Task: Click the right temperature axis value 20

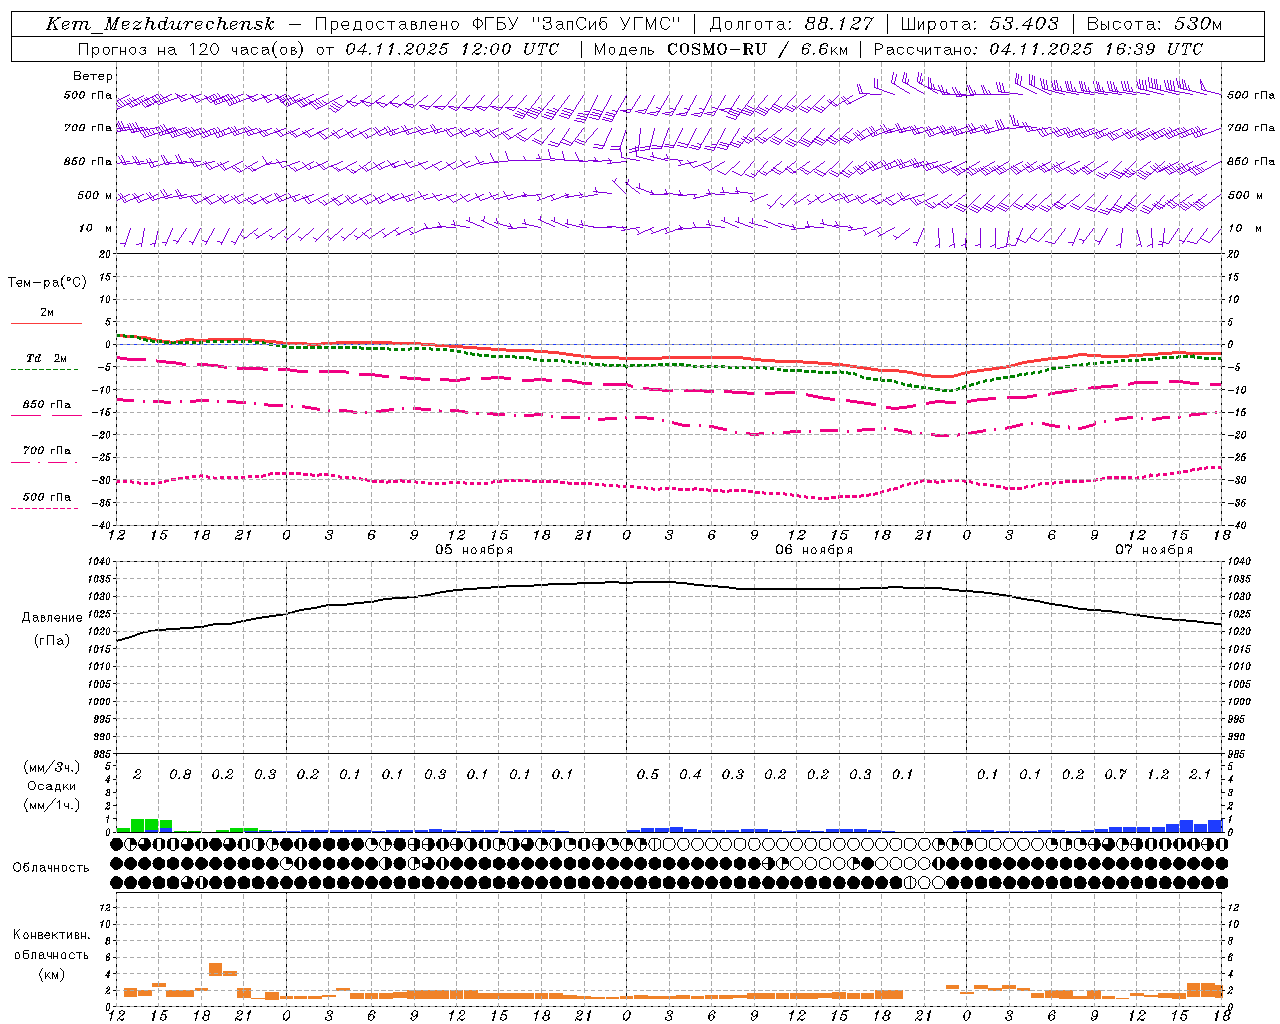Action: click(1233, 255)
